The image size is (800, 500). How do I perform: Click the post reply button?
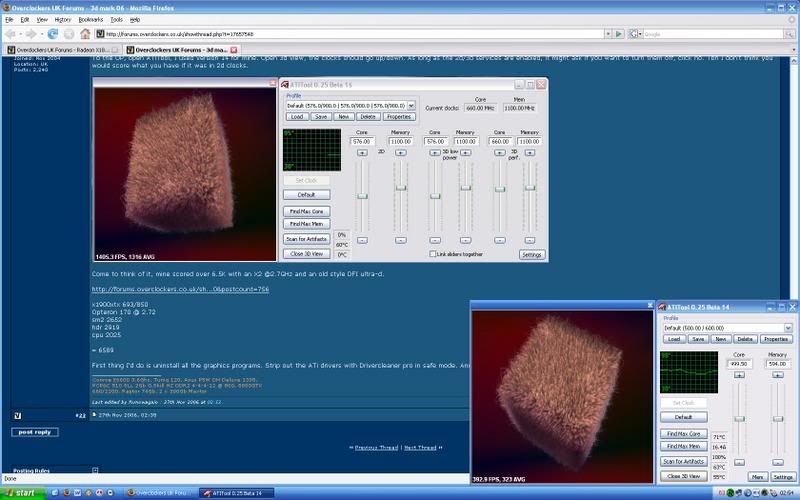click(x=35, y=431)
